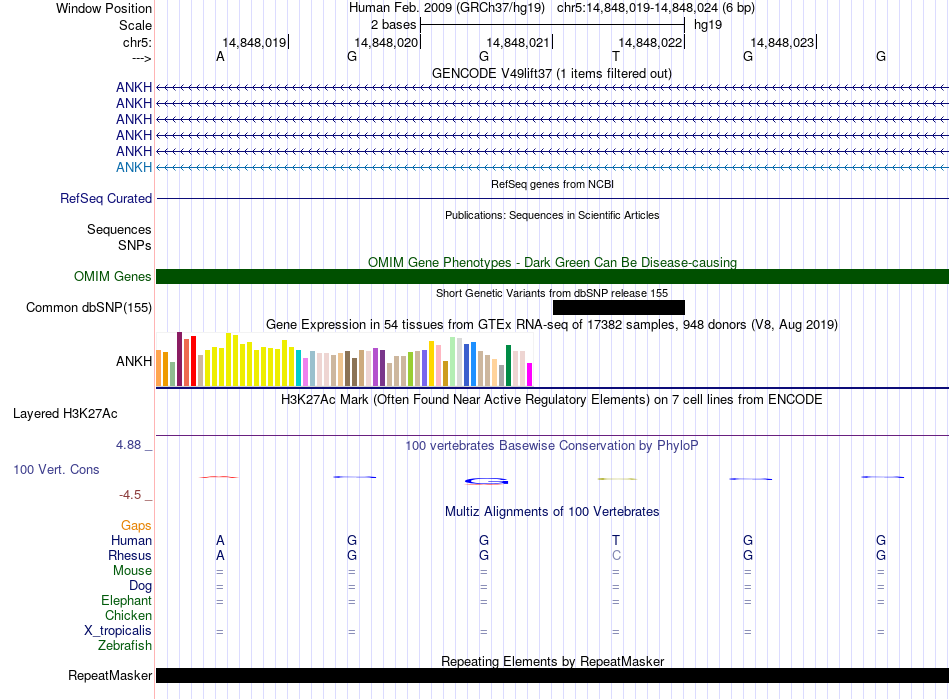This screenshot has width=950, height=699.
Task: Click the 4.88 PhyloP upper scale value
Action: point(128,445)
